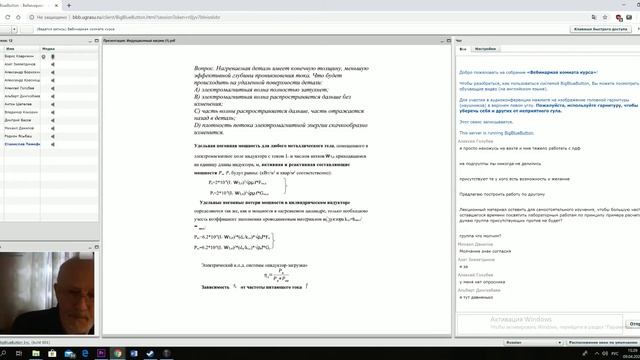Open the Все chat tab
The height and width of the screenshot is (360, 640).
463,49
